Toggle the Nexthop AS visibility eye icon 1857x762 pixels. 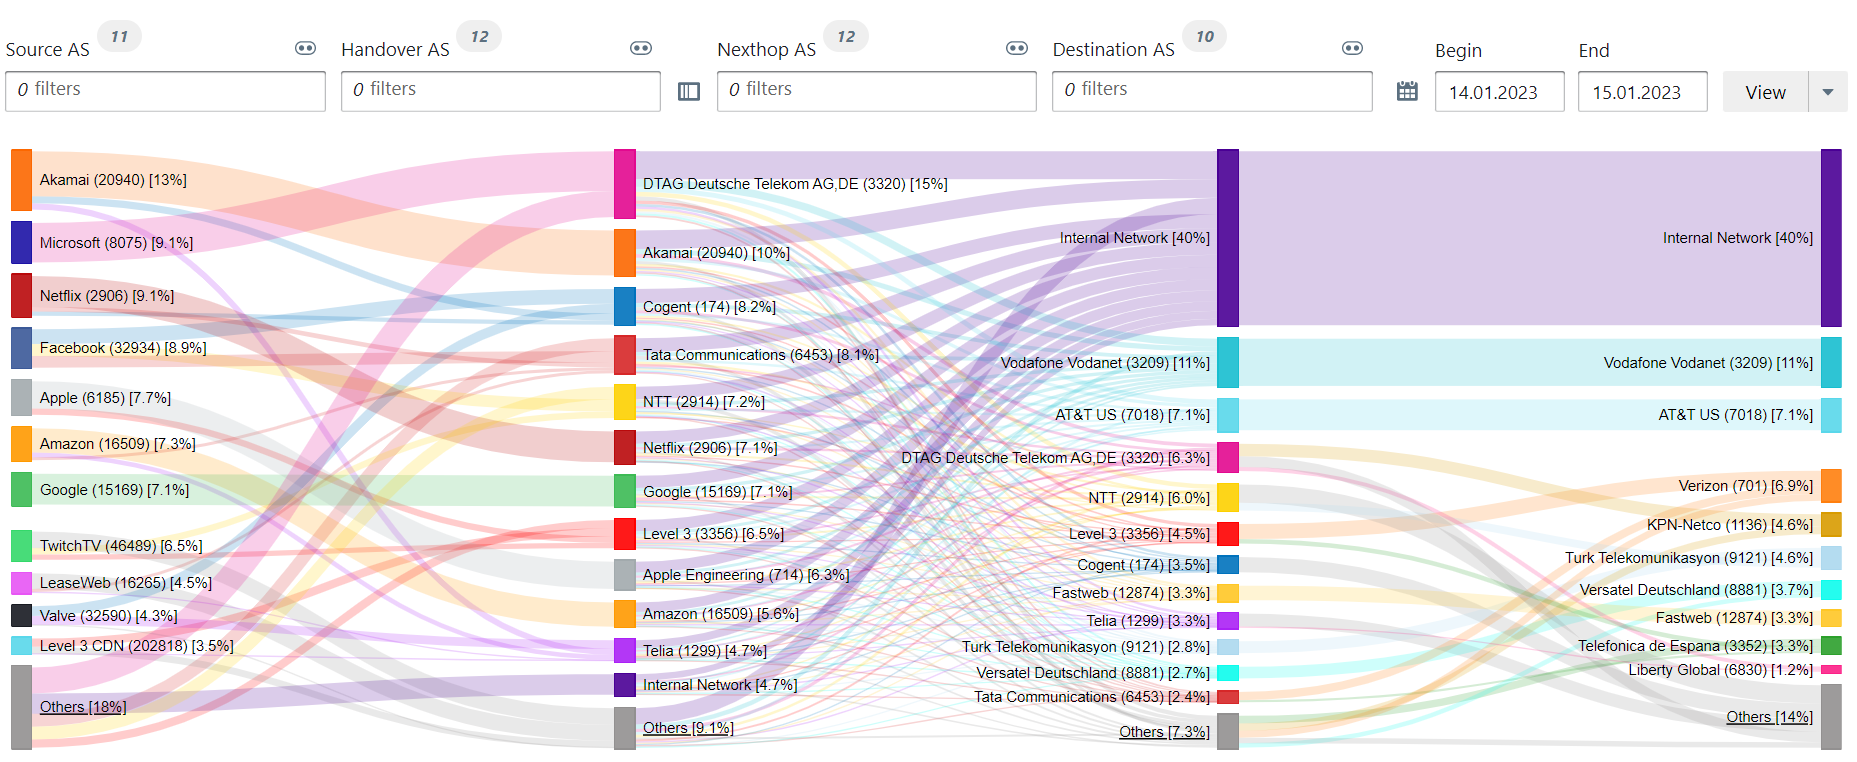(x=1017, y=48)
